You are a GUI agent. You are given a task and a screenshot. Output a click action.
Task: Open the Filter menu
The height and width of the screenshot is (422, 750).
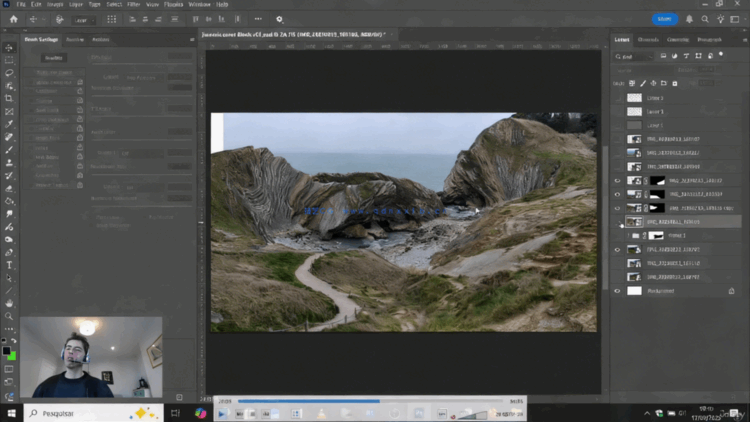pos(133,4)
